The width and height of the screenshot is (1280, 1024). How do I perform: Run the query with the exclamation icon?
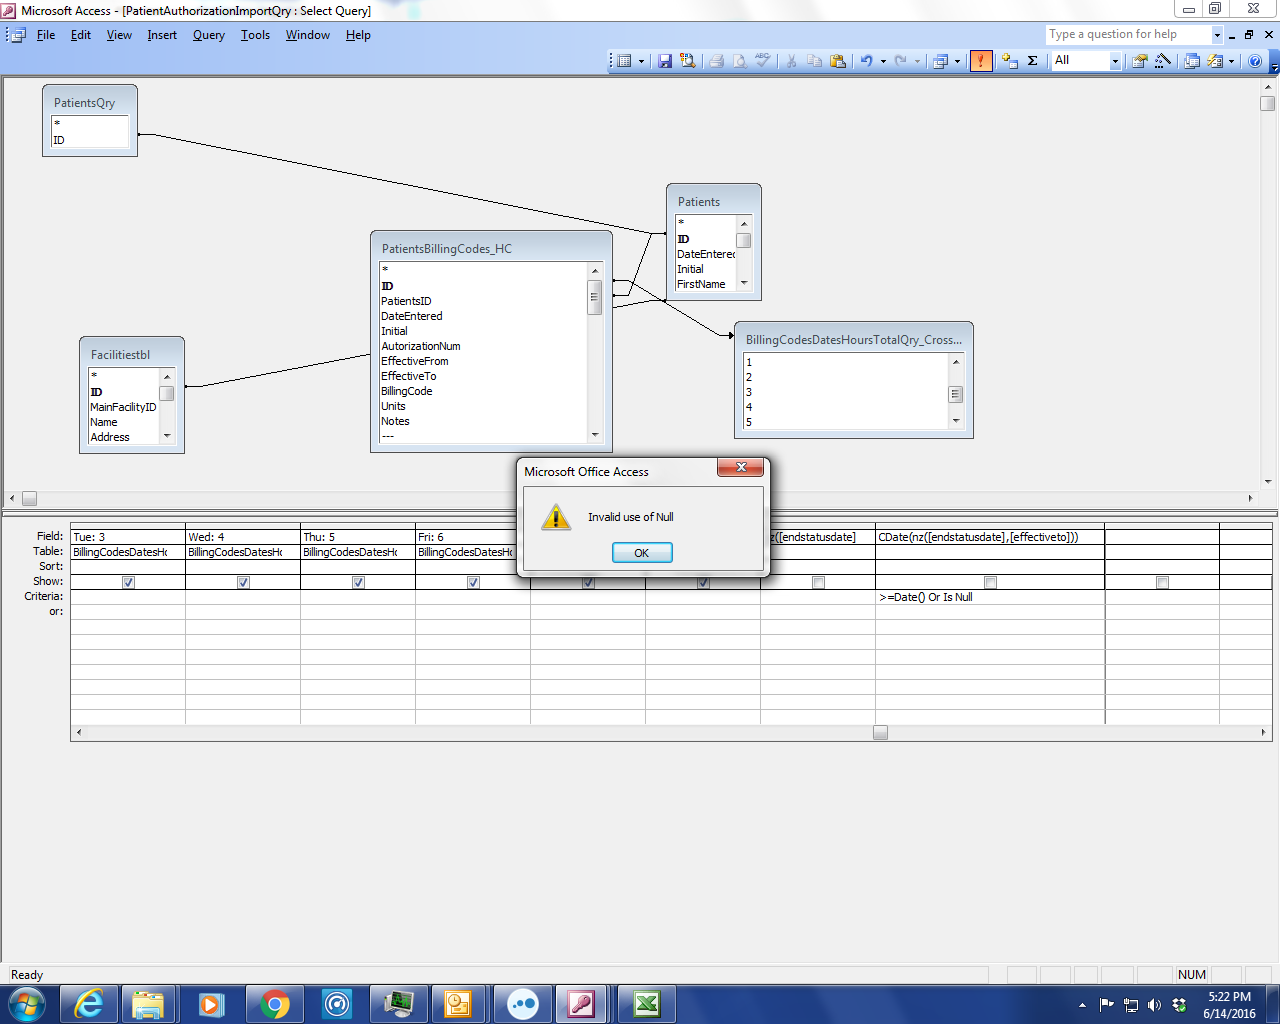pos(981,61)
